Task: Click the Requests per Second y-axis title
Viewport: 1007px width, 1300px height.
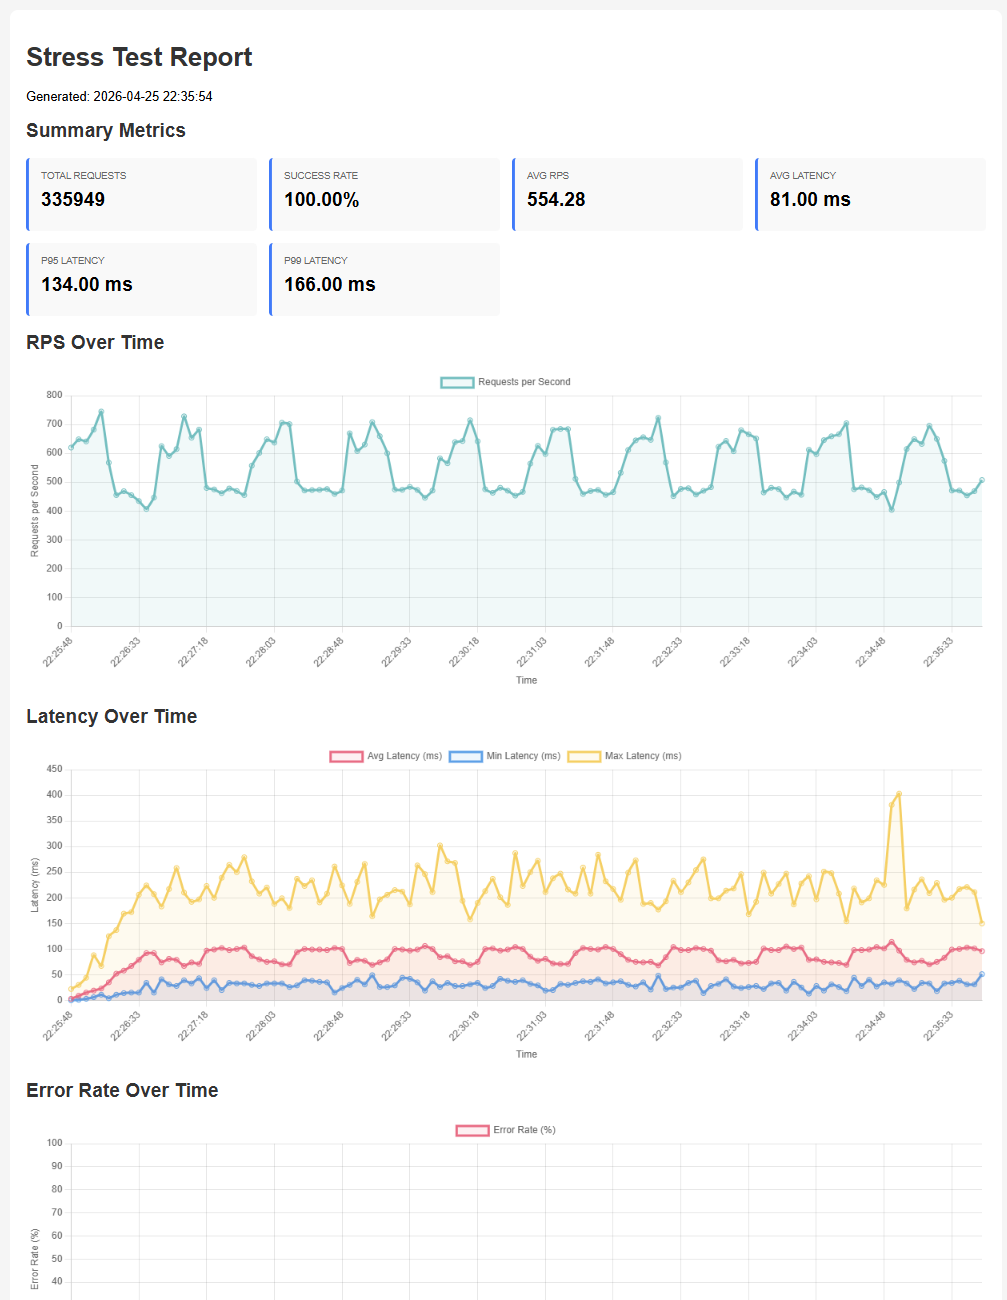Action: coord(35,511)
